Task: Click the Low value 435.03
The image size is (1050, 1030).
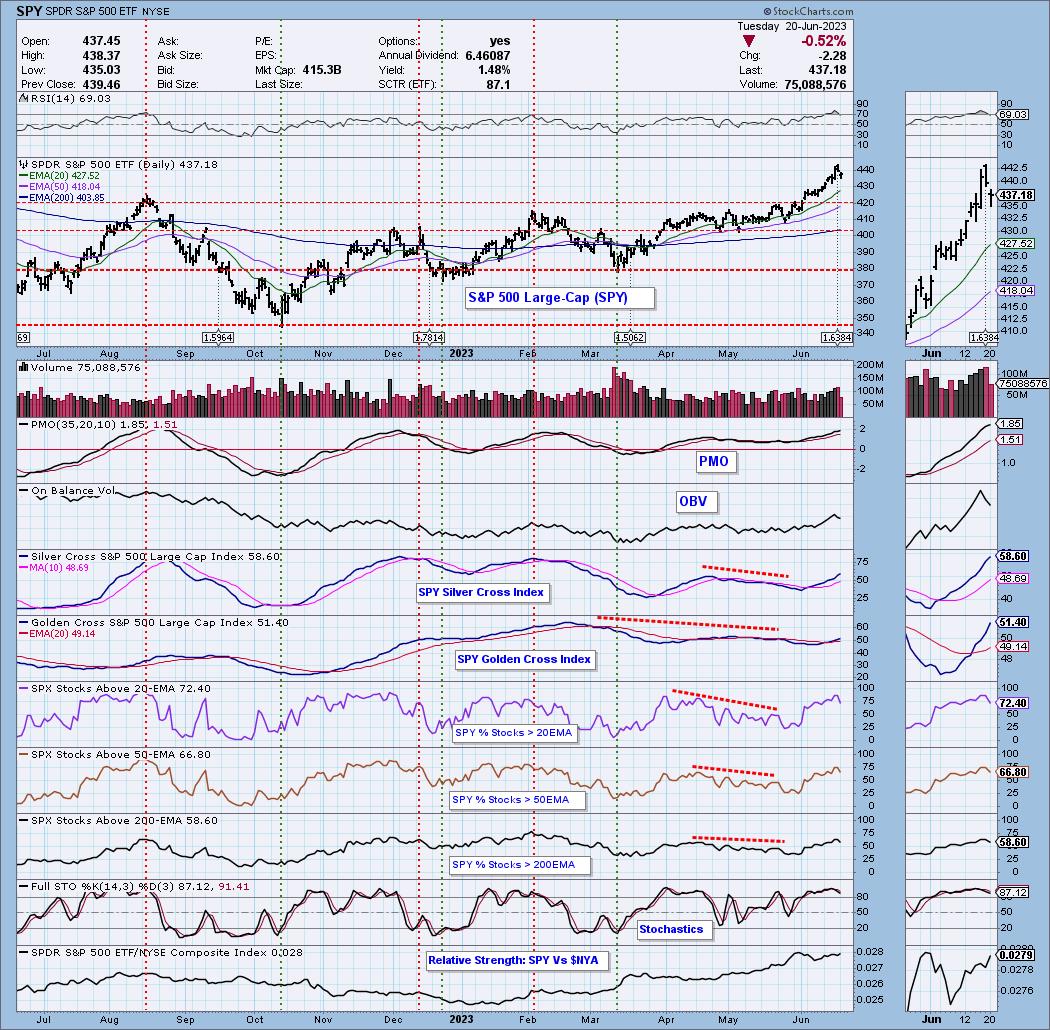Action: [102, 70]
